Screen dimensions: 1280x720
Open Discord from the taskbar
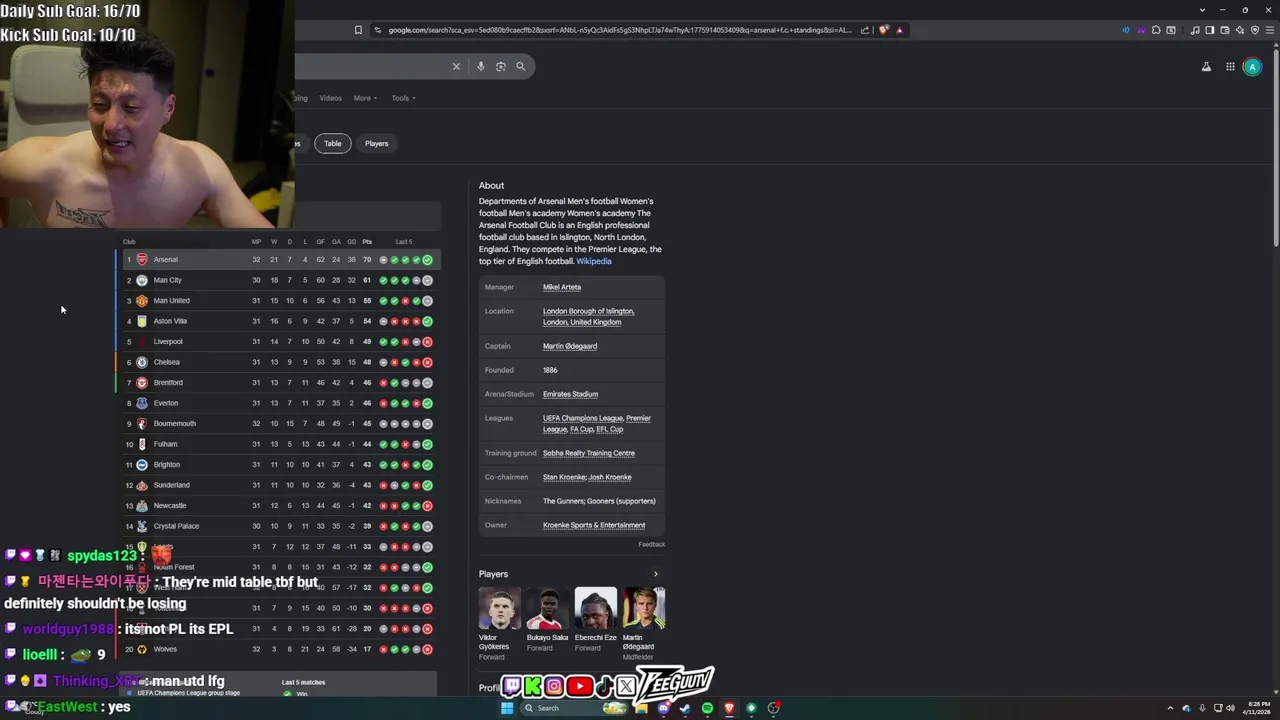663,708
